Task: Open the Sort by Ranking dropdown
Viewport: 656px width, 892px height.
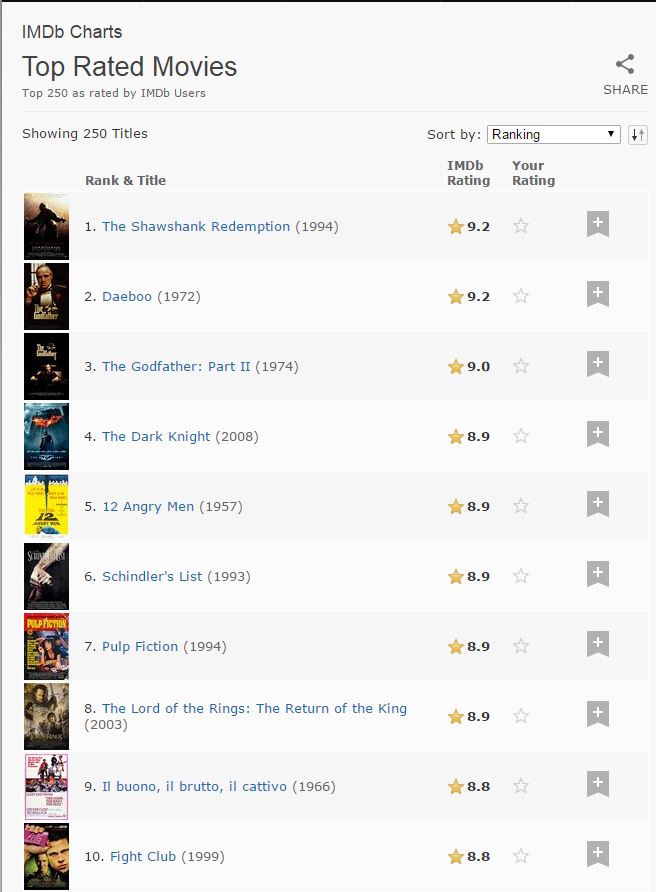Action: pyautogui.click(x=554, y=134)
